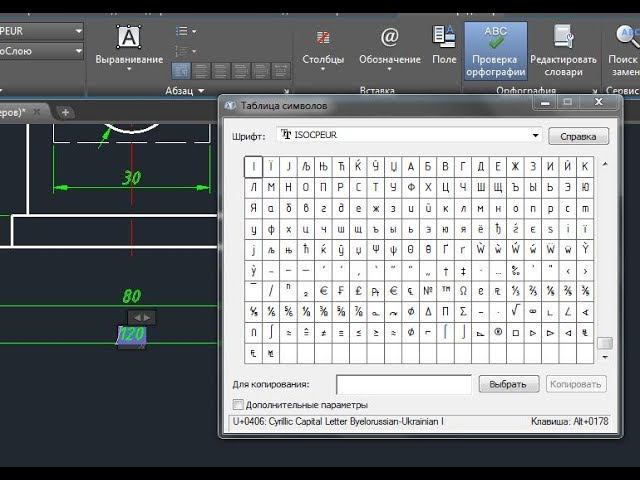Image resolution: width=640 pixels, height=480 pixels.
Task: Enable Дополнительные параметры checkbox
Action: 238,404
